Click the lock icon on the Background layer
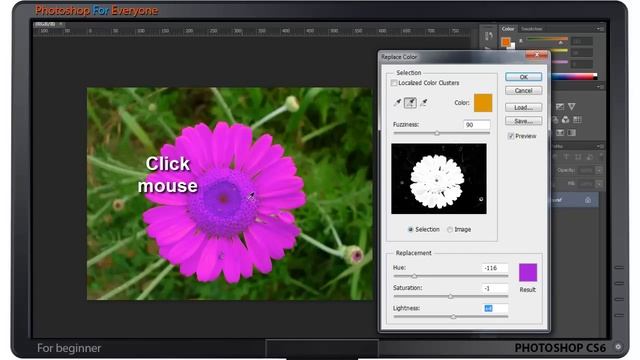This screenshot has height=360, width=640. [x=588, y=200]
